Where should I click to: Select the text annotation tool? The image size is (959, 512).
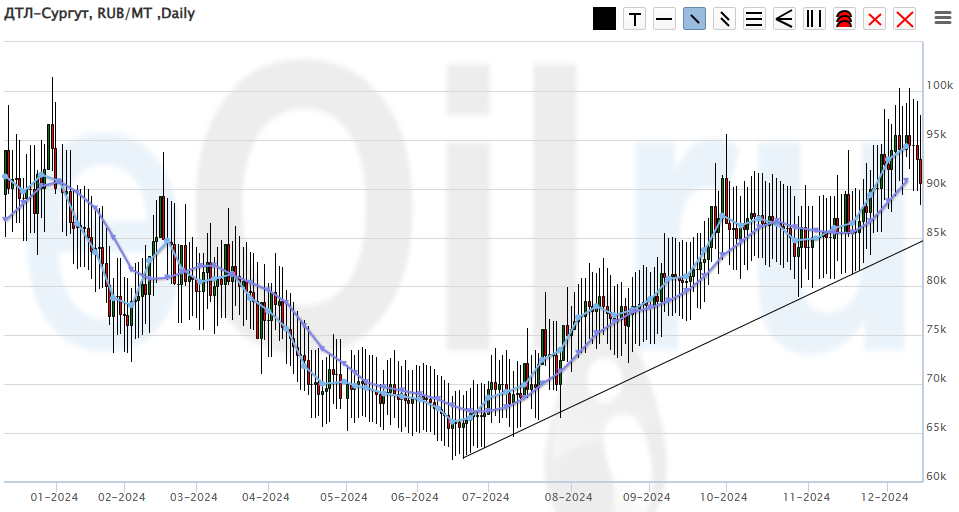pyautogui.click(x=634, y=19)
